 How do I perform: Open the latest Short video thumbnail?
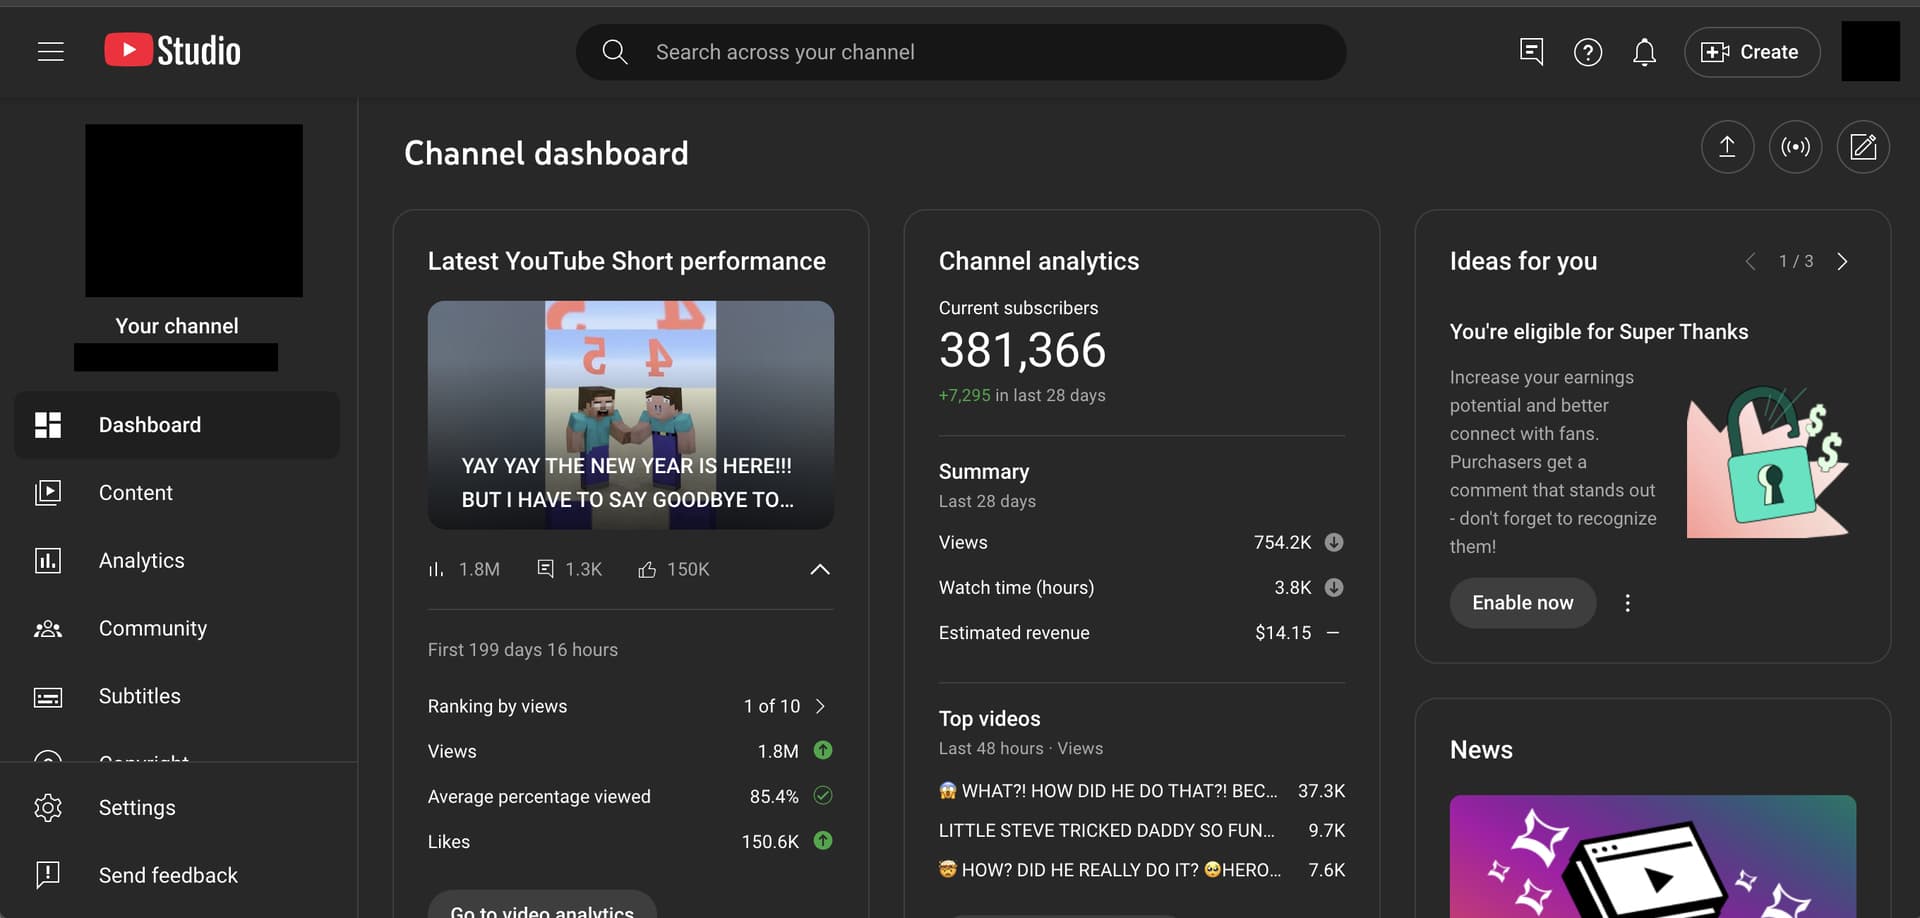(x=631, y=415)
